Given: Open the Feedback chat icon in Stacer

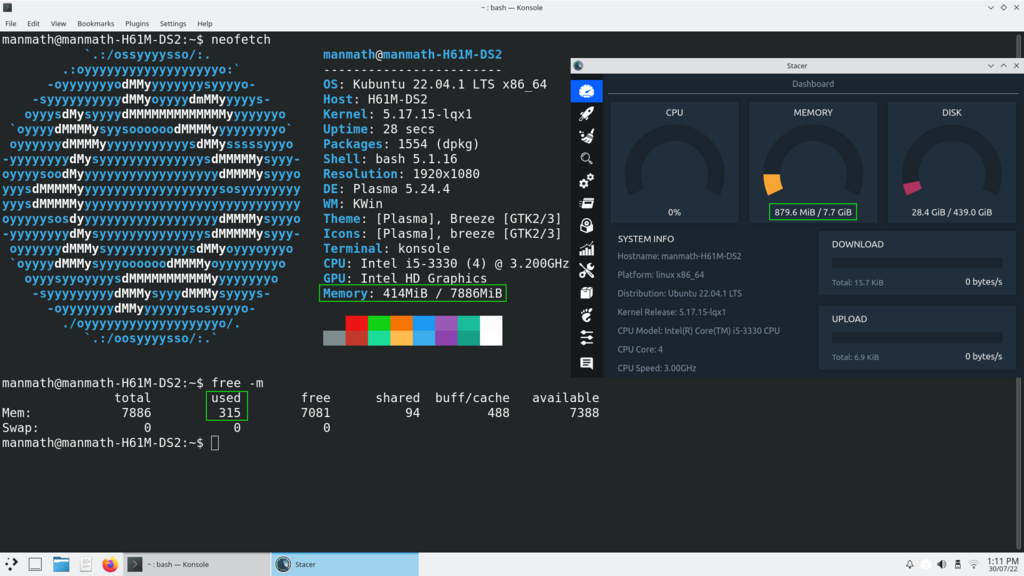Looking at the screenshot, I should coord(586,363).
